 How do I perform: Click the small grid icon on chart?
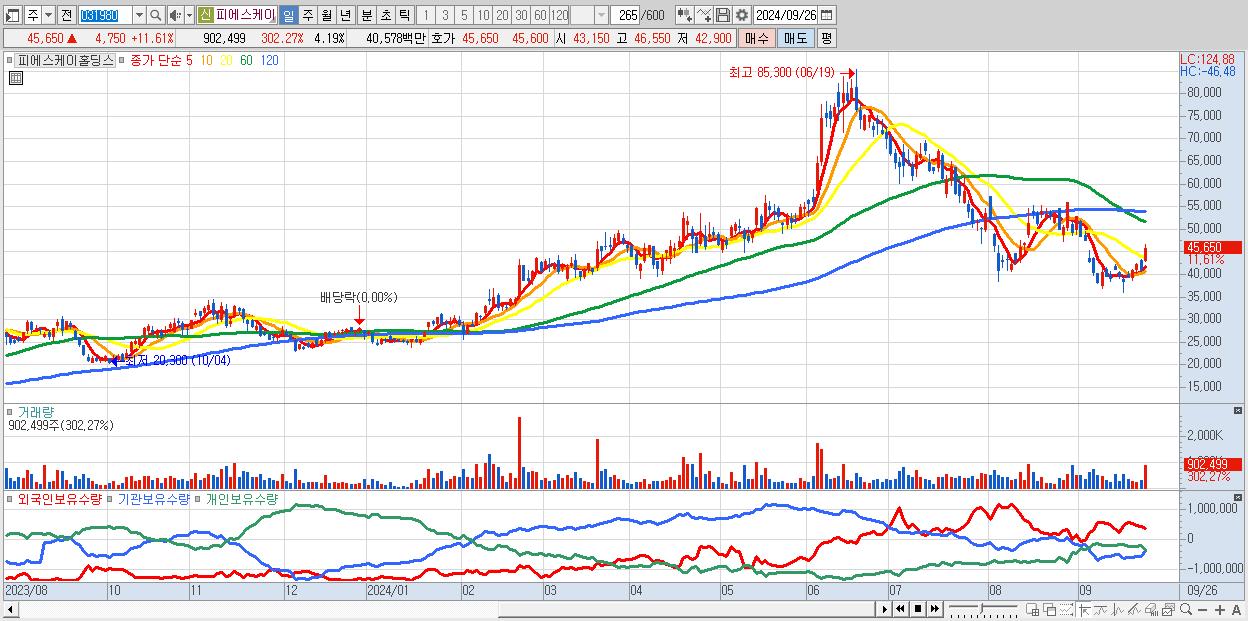[x=14, y=76]
